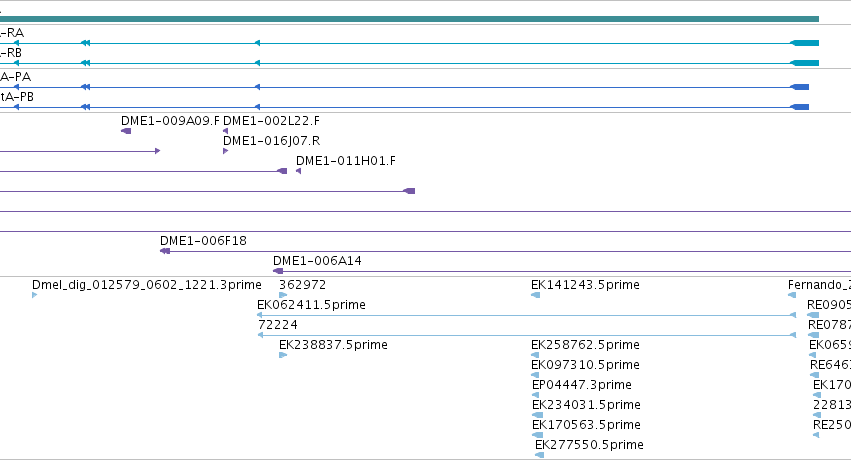Select the DME1-009A09.F purple arrow feature
This screenshot has height=460, width=851.
126,131
